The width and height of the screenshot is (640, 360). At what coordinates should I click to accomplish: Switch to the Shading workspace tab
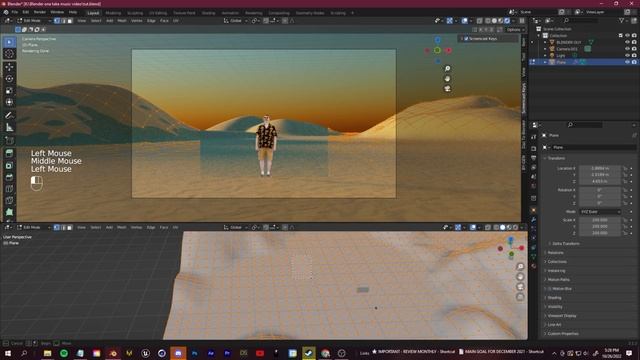[208, 13]
